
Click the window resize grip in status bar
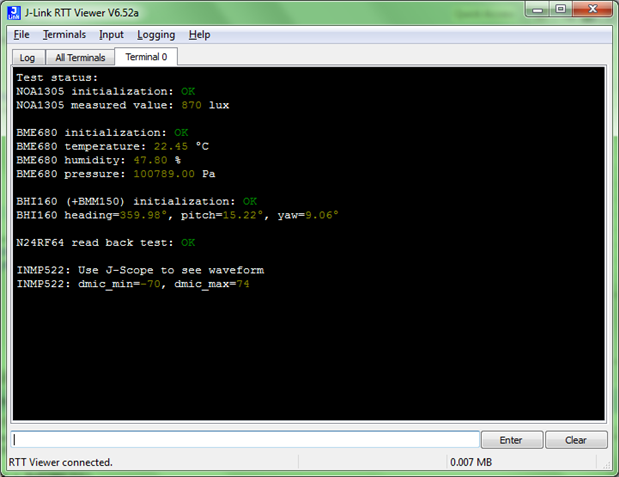(x=607, y=466)
